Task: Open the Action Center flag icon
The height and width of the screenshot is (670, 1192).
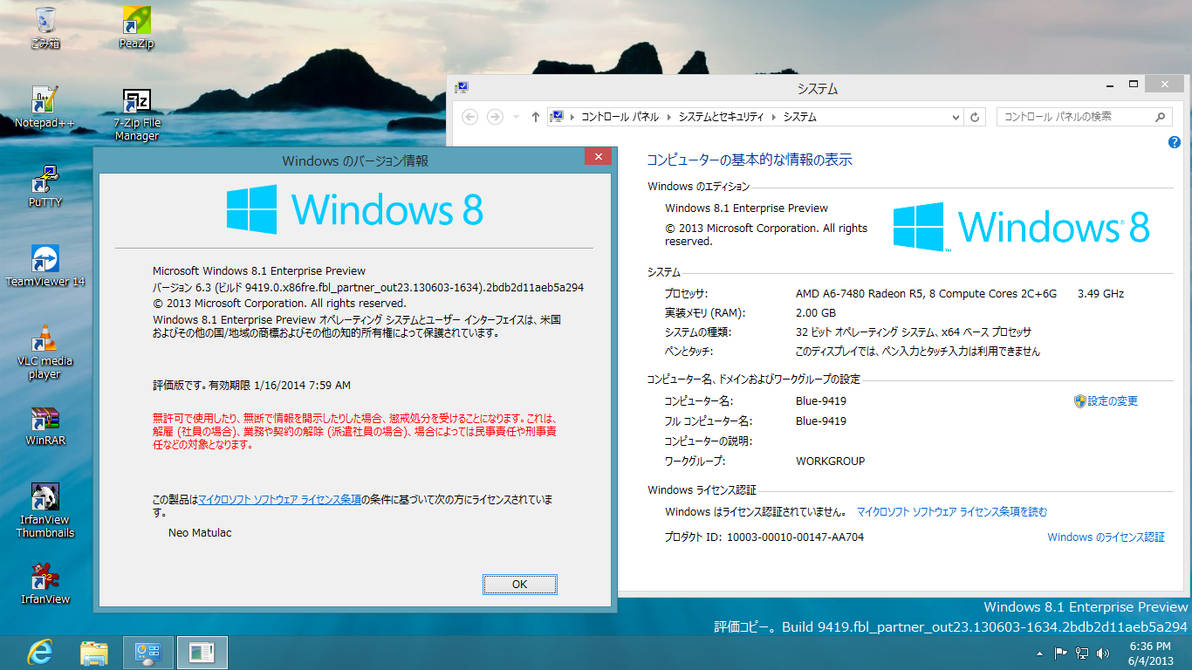Action: 1060,653
